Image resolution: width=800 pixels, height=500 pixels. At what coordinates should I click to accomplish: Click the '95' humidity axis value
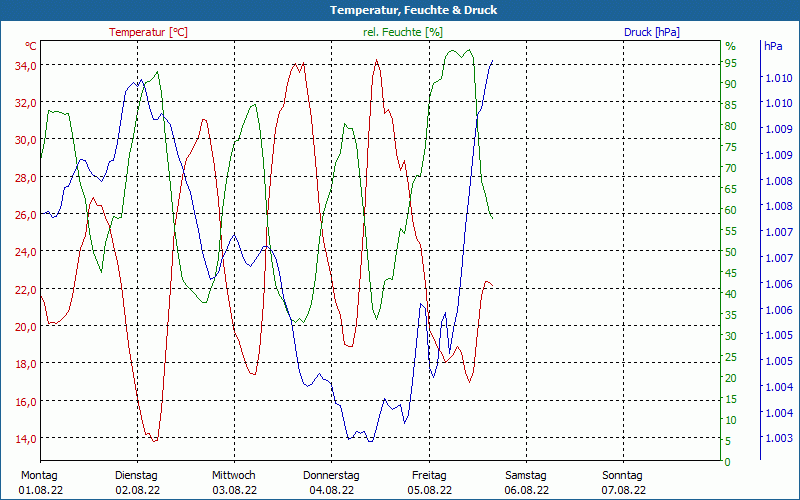(x=731, y=63)
